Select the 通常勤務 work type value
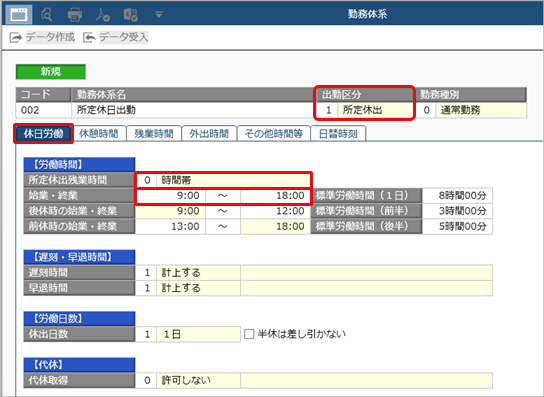 (x=481, y=110)
